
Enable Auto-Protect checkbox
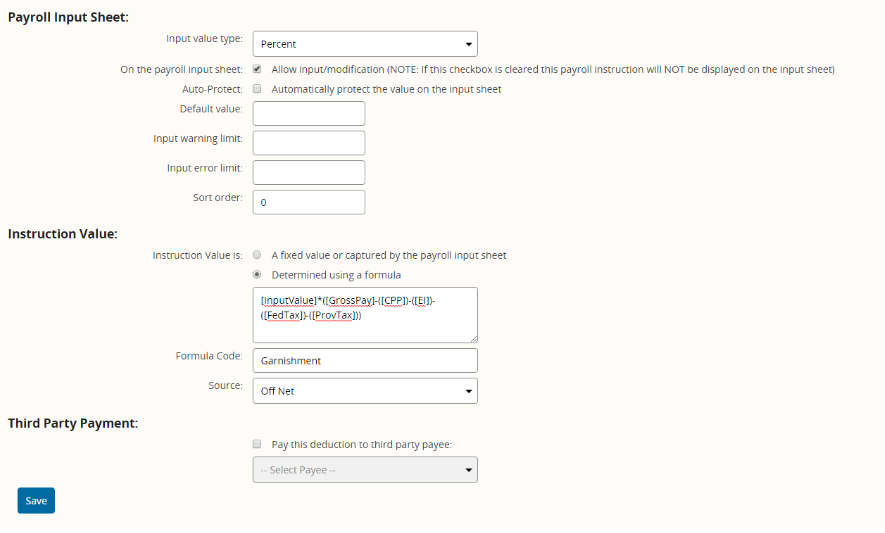tap(257, 89)
